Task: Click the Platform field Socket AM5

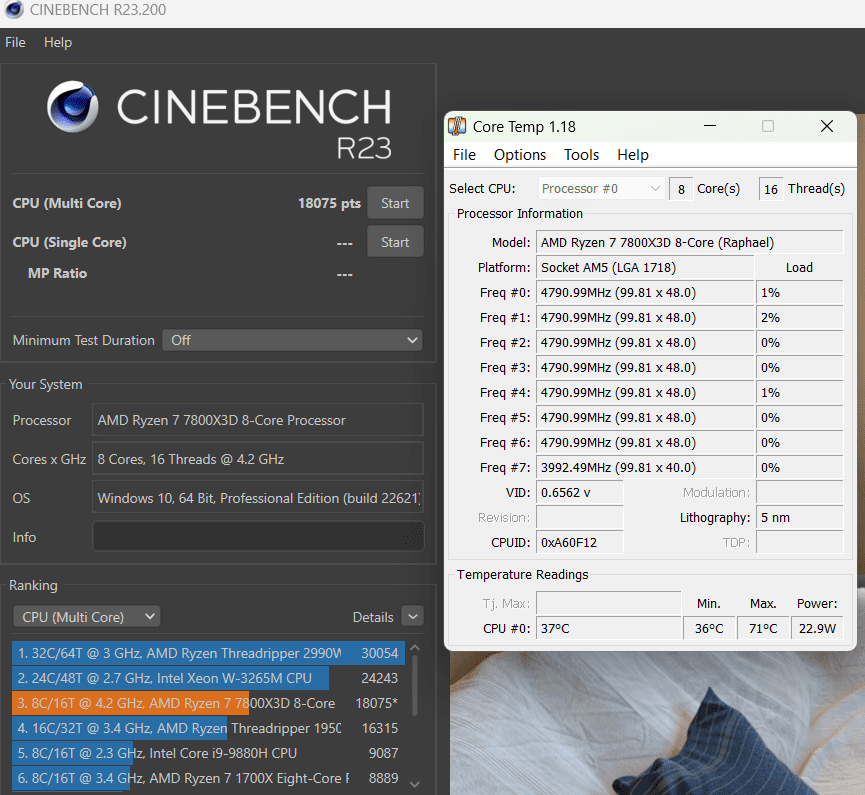Action: [645, 268]
